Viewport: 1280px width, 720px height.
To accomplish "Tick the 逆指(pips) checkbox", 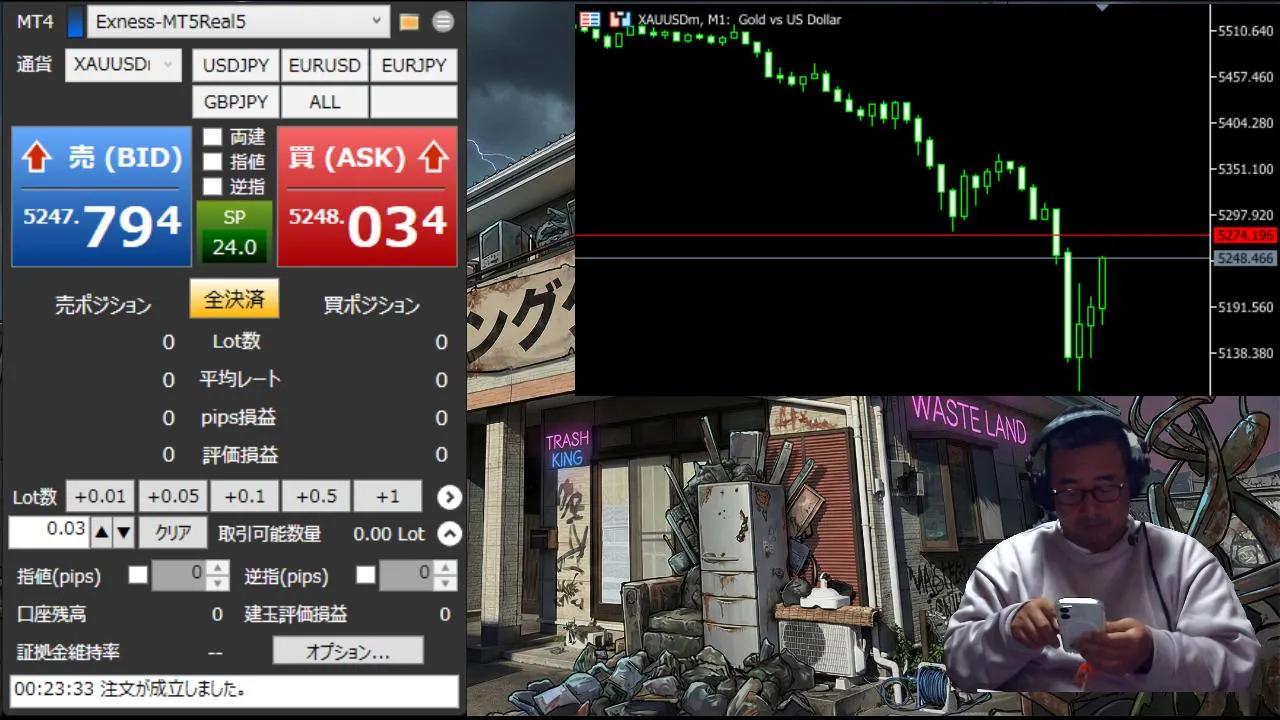I will coord(366,575).
